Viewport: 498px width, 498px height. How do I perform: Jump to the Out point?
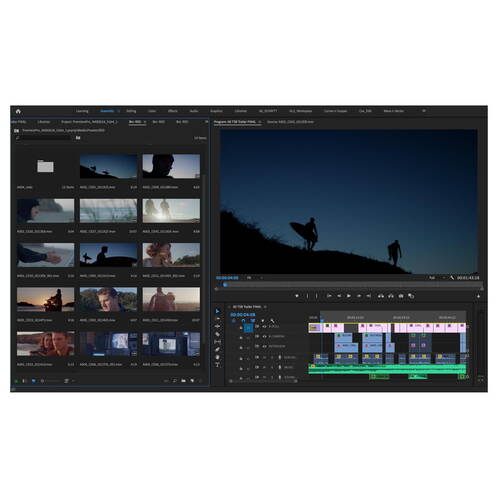point(369,296)
